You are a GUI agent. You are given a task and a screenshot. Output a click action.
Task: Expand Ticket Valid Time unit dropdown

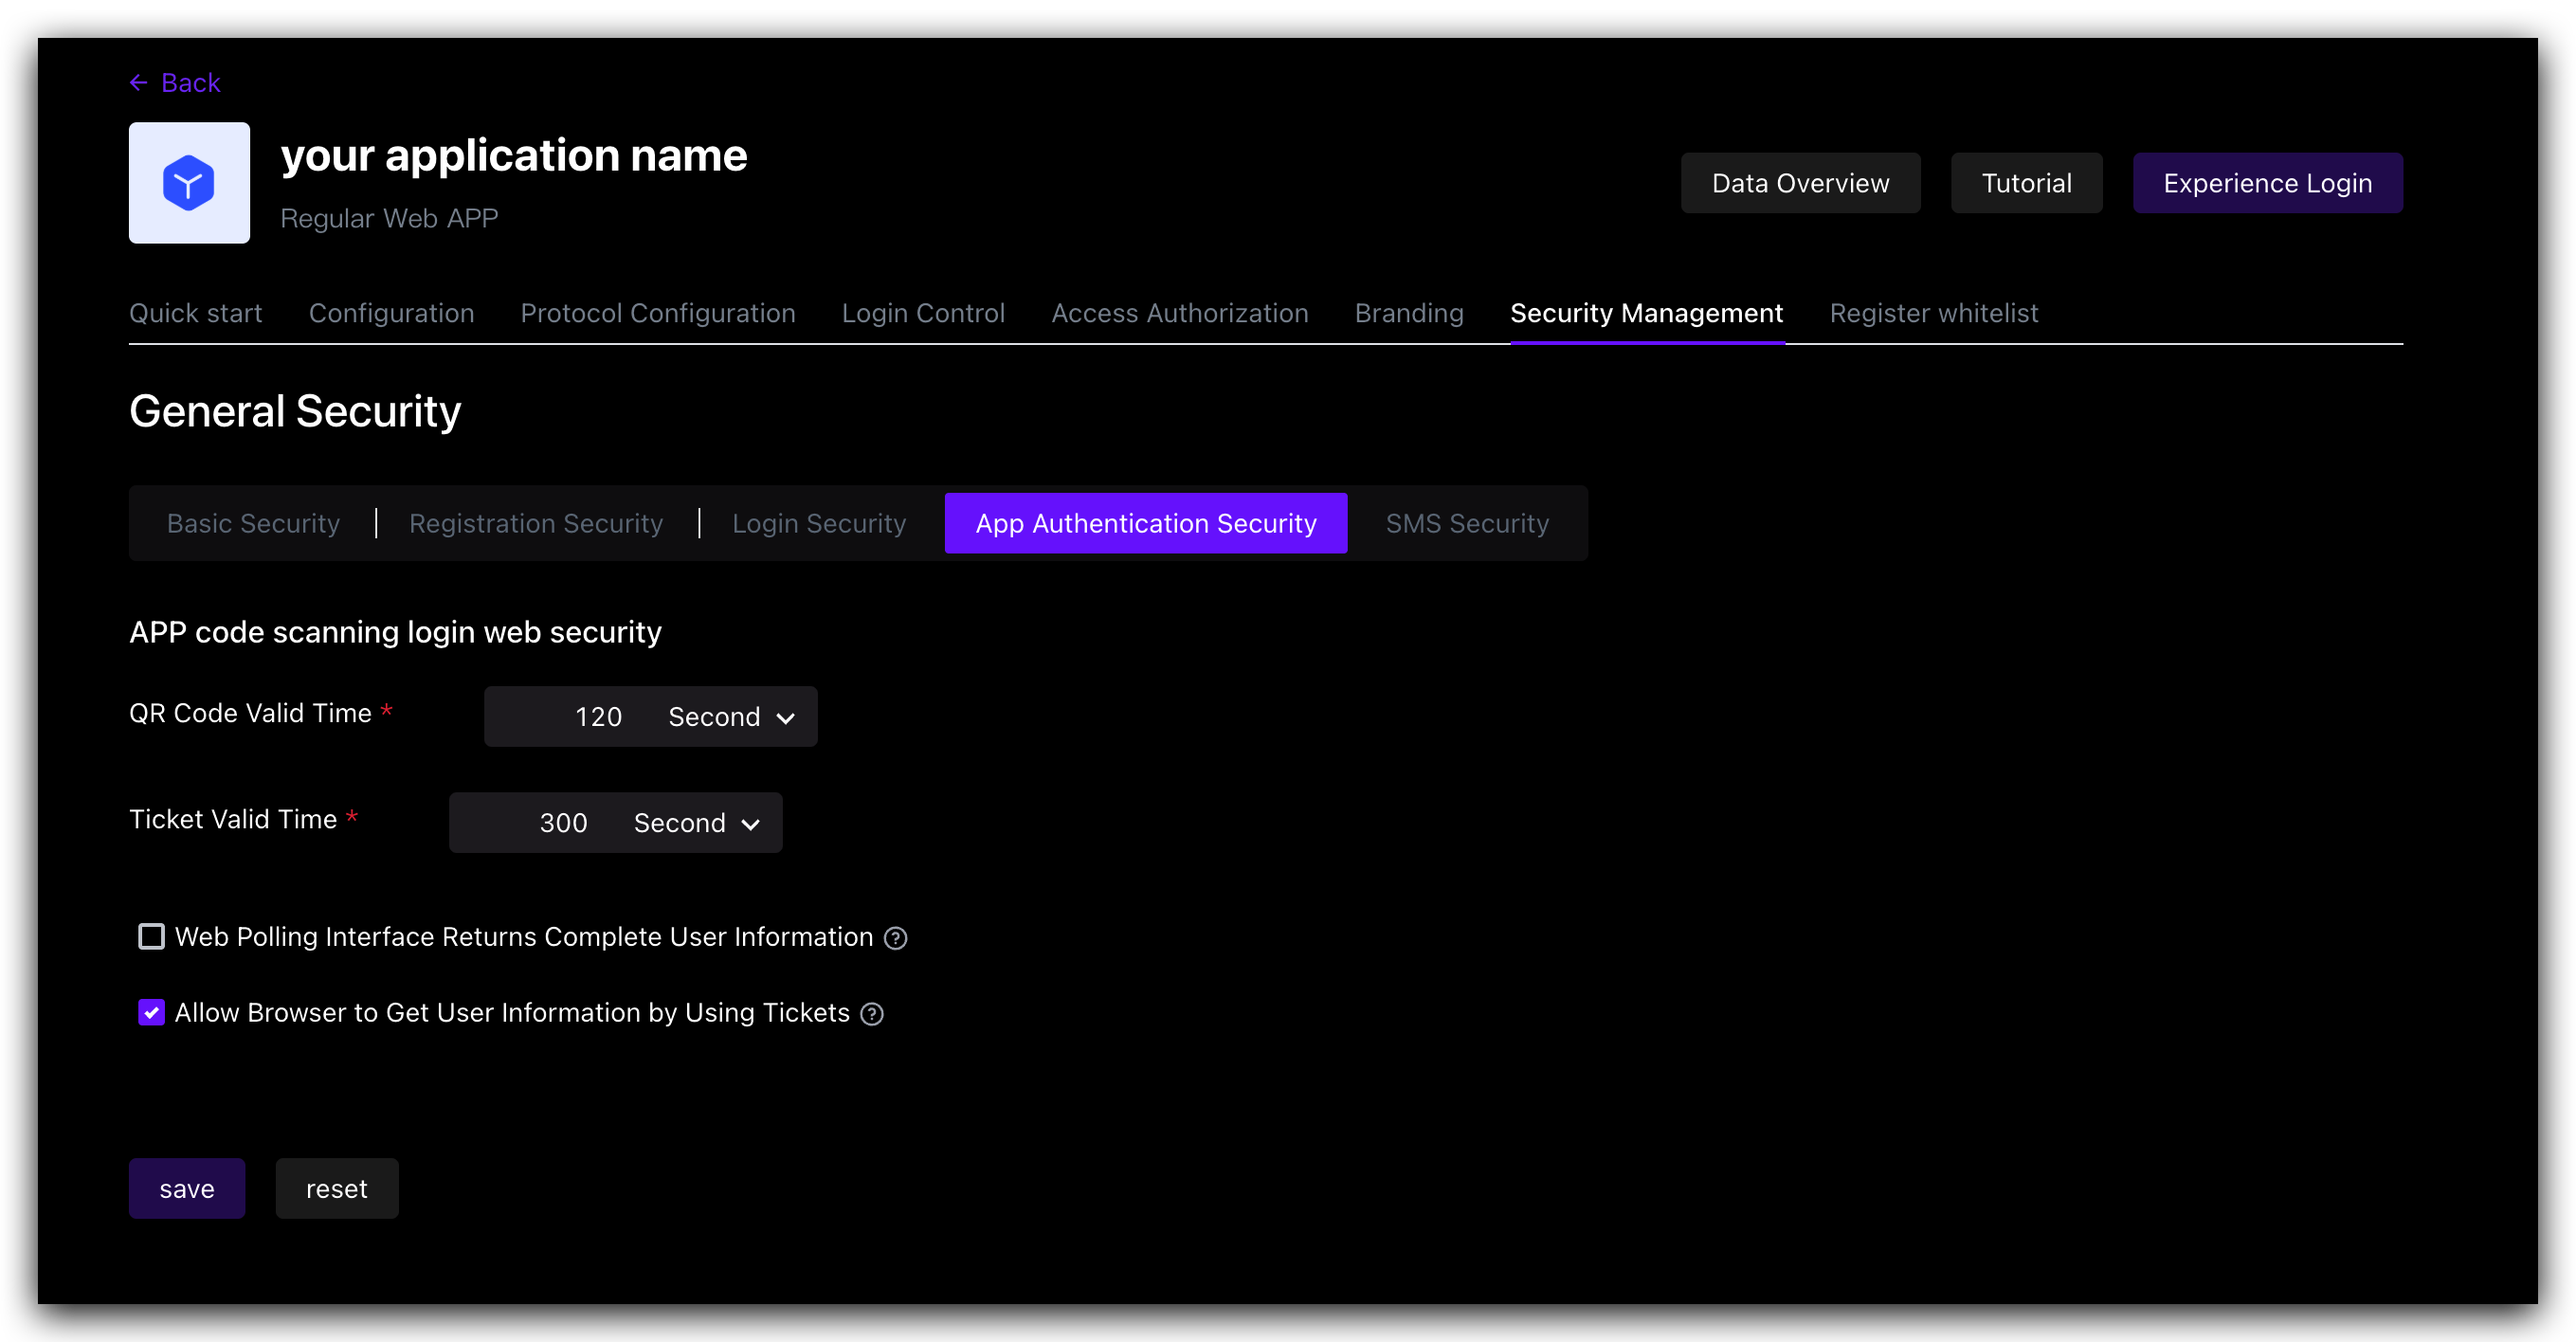pos(697,822)
